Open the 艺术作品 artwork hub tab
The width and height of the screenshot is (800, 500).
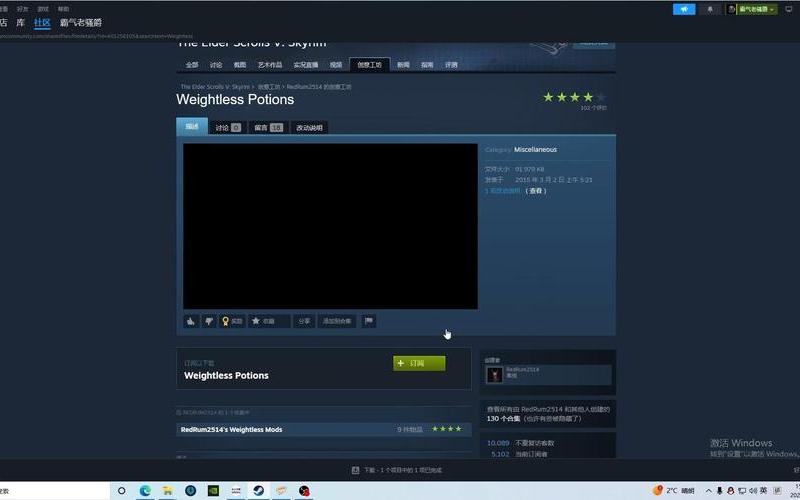(270, 65)
